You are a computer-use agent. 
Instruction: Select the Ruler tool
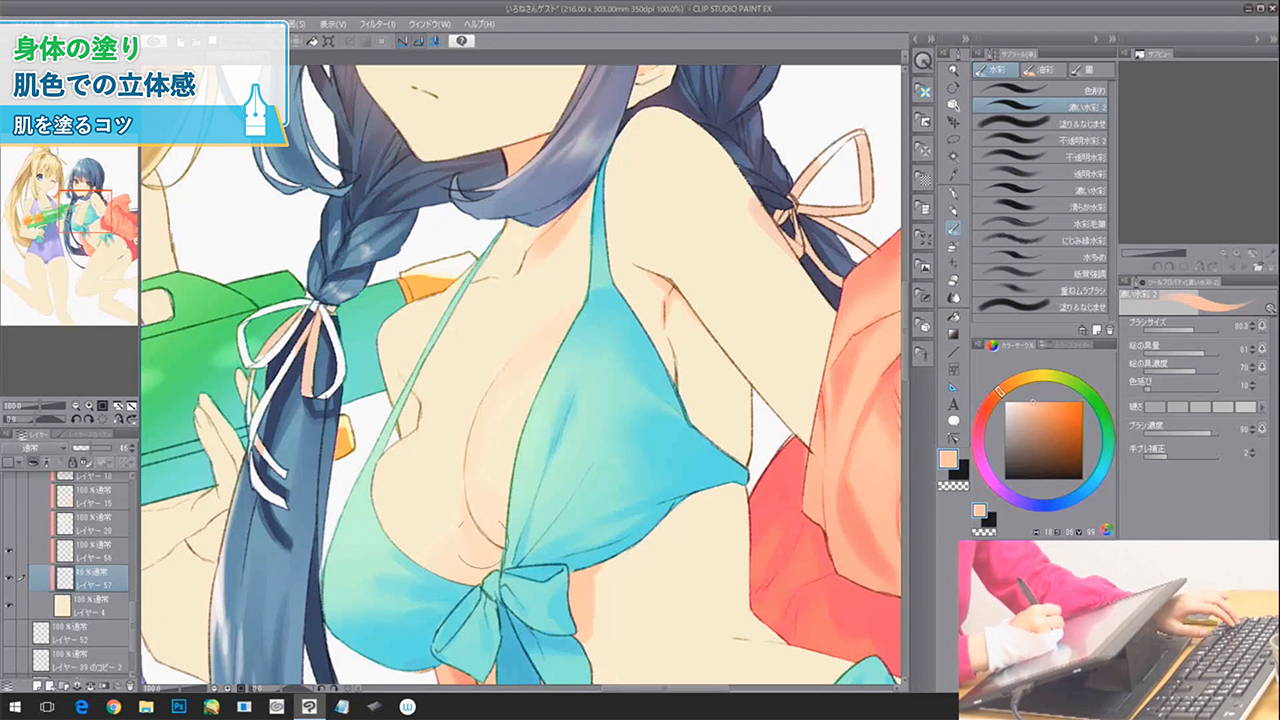pyautogui.click(x=953, y=387)
